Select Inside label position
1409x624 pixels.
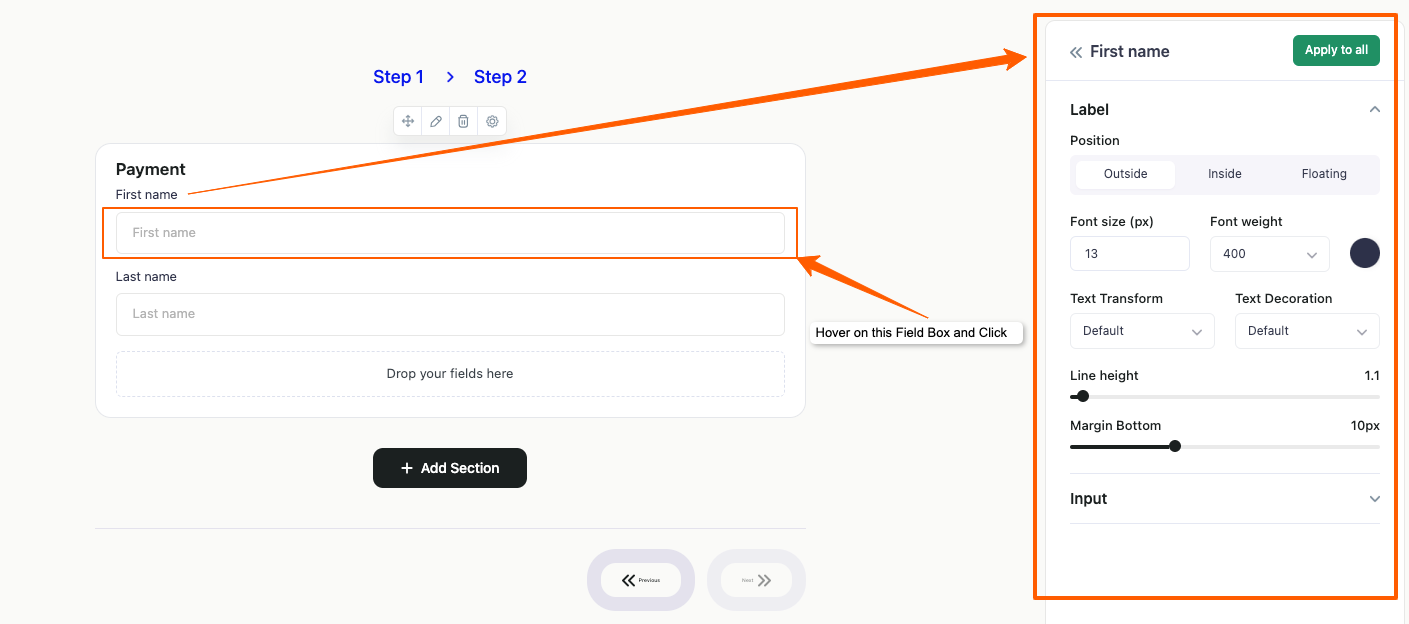coord(1224,174)
